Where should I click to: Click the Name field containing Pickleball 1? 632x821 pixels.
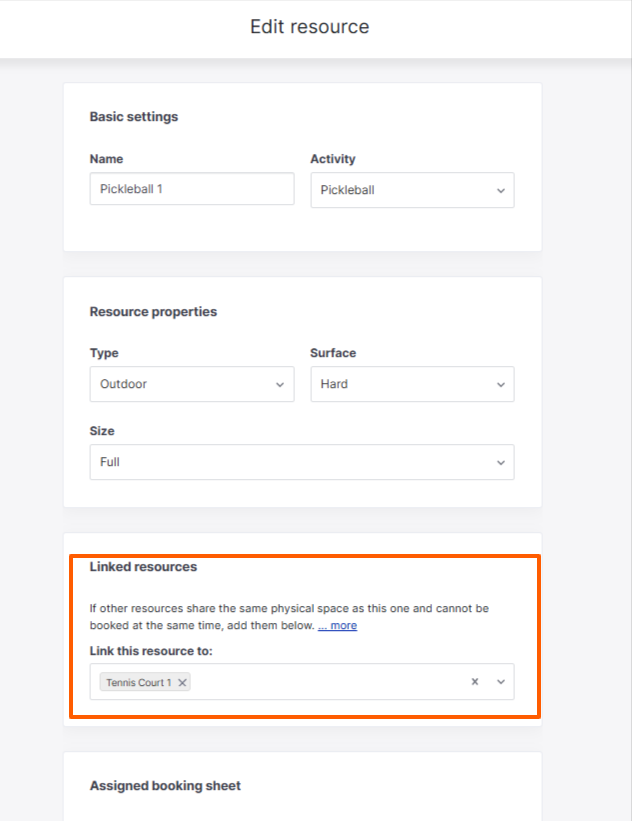(192, 189)
